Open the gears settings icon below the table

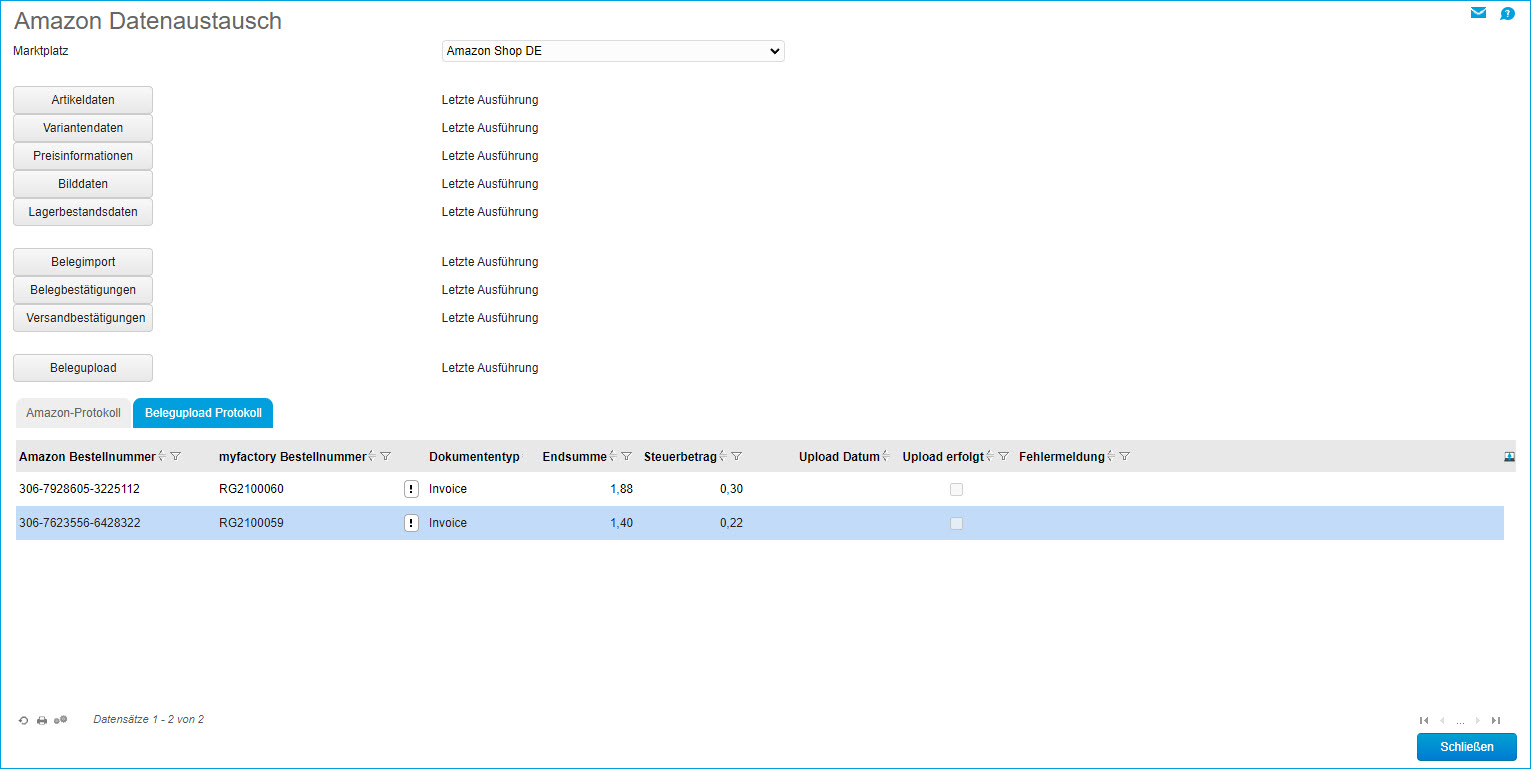(x=61, y=720)
